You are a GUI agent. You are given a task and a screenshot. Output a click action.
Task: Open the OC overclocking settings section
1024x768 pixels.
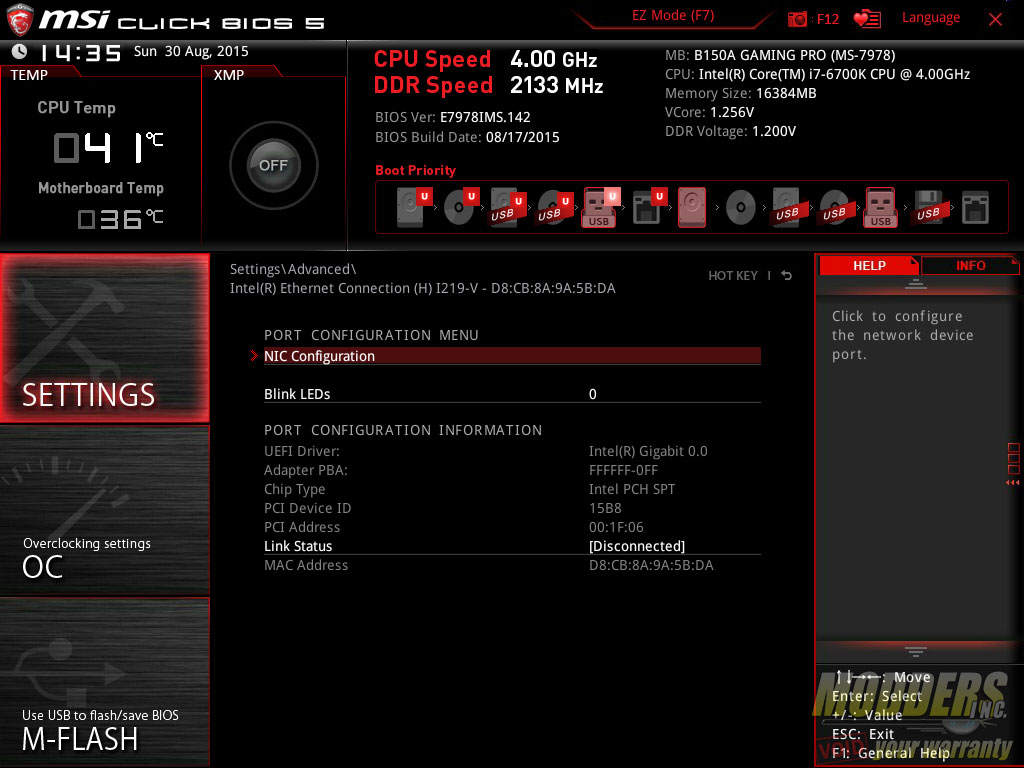pyautogui.click(x=104, y=510)
